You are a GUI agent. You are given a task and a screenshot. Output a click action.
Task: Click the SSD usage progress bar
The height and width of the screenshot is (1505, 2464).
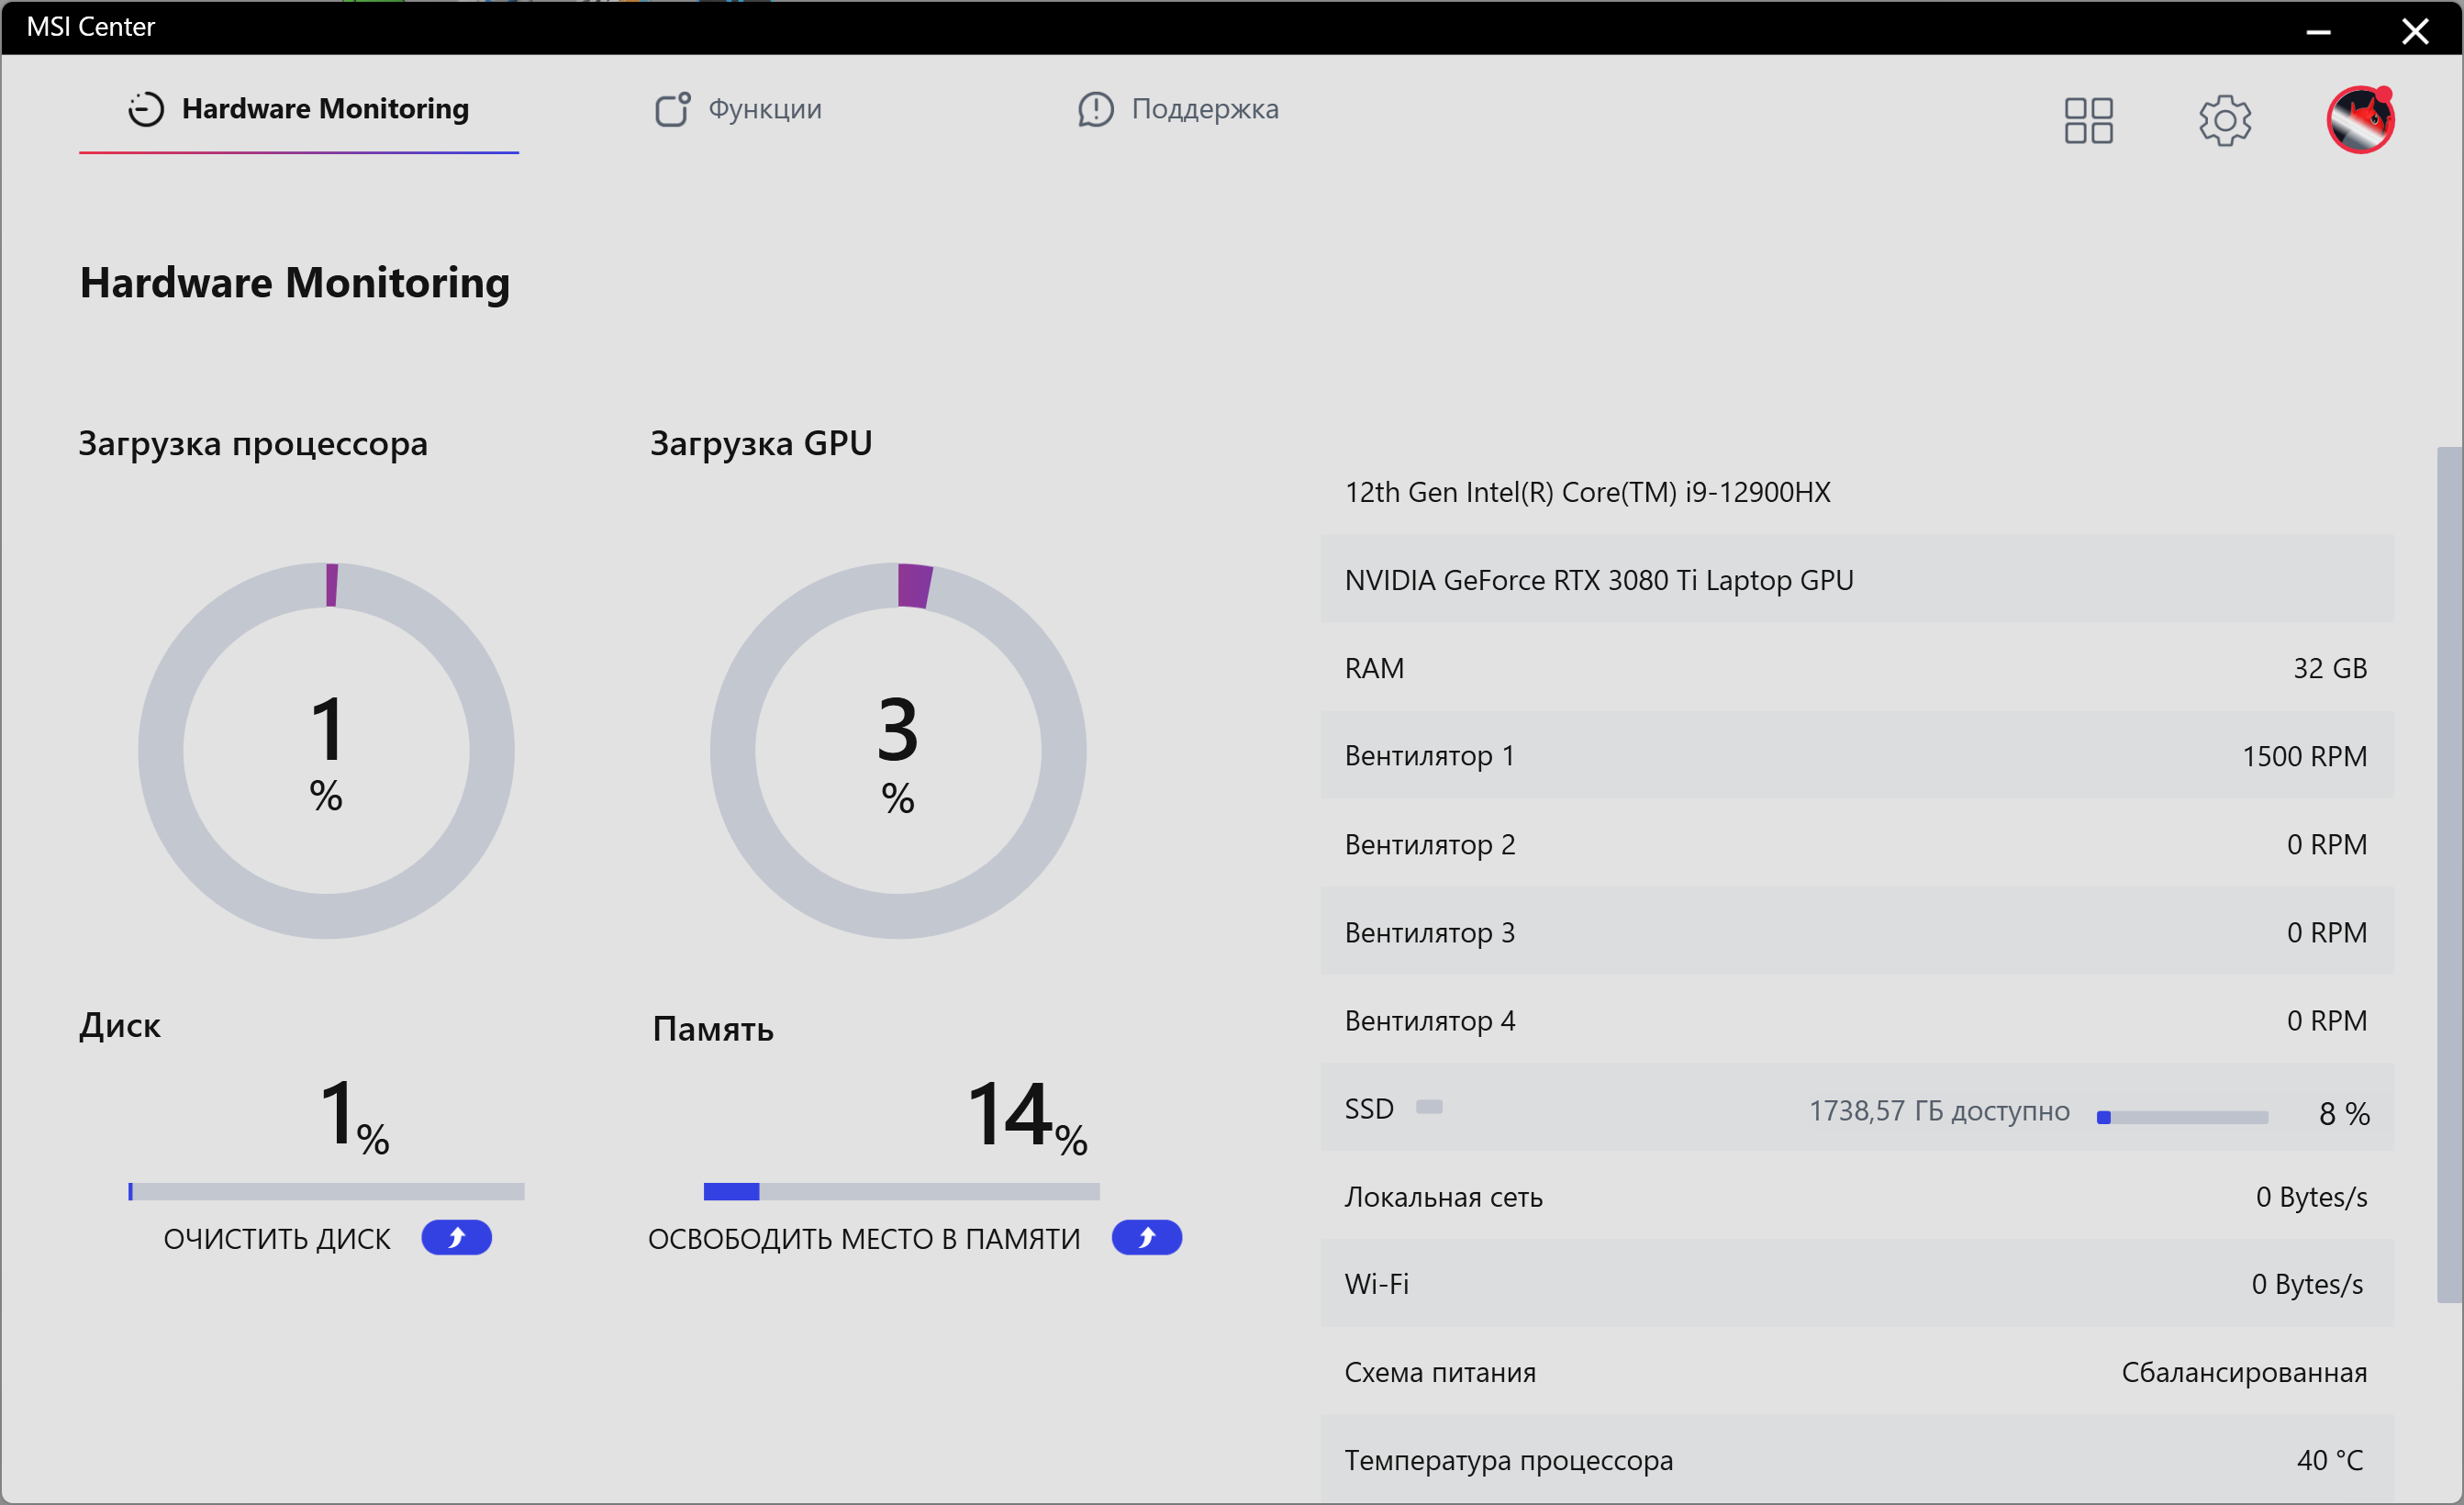point(2182,1117)
